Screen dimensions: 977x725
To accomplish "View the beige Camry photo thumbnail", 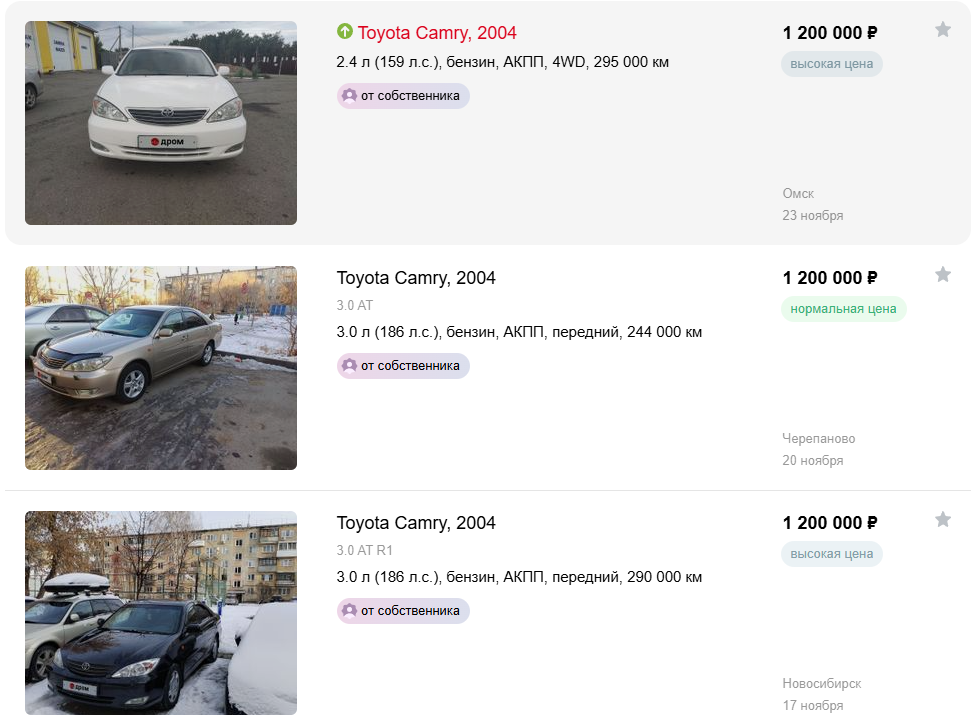I will tap(161, 367).
